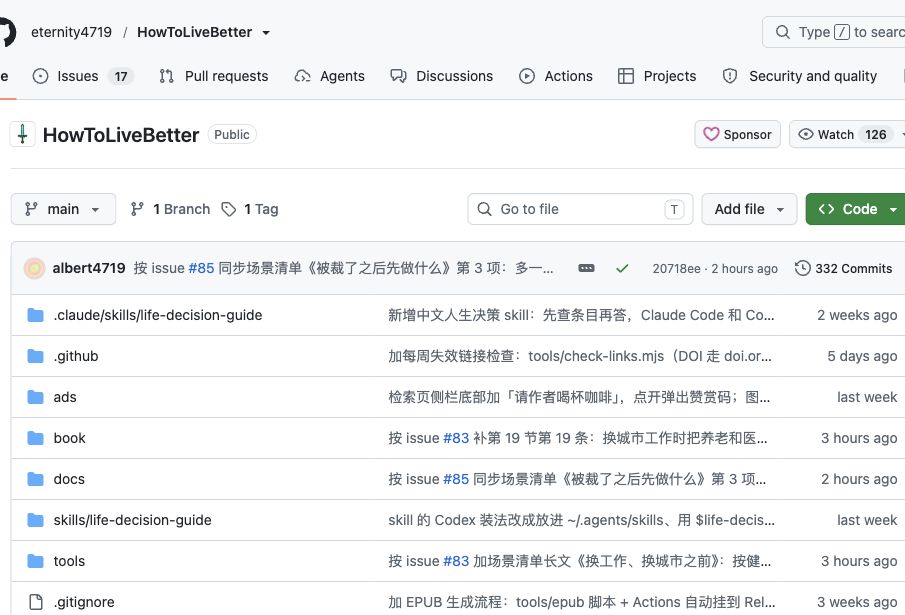Open the .github row commit message

tap(579, 356)
